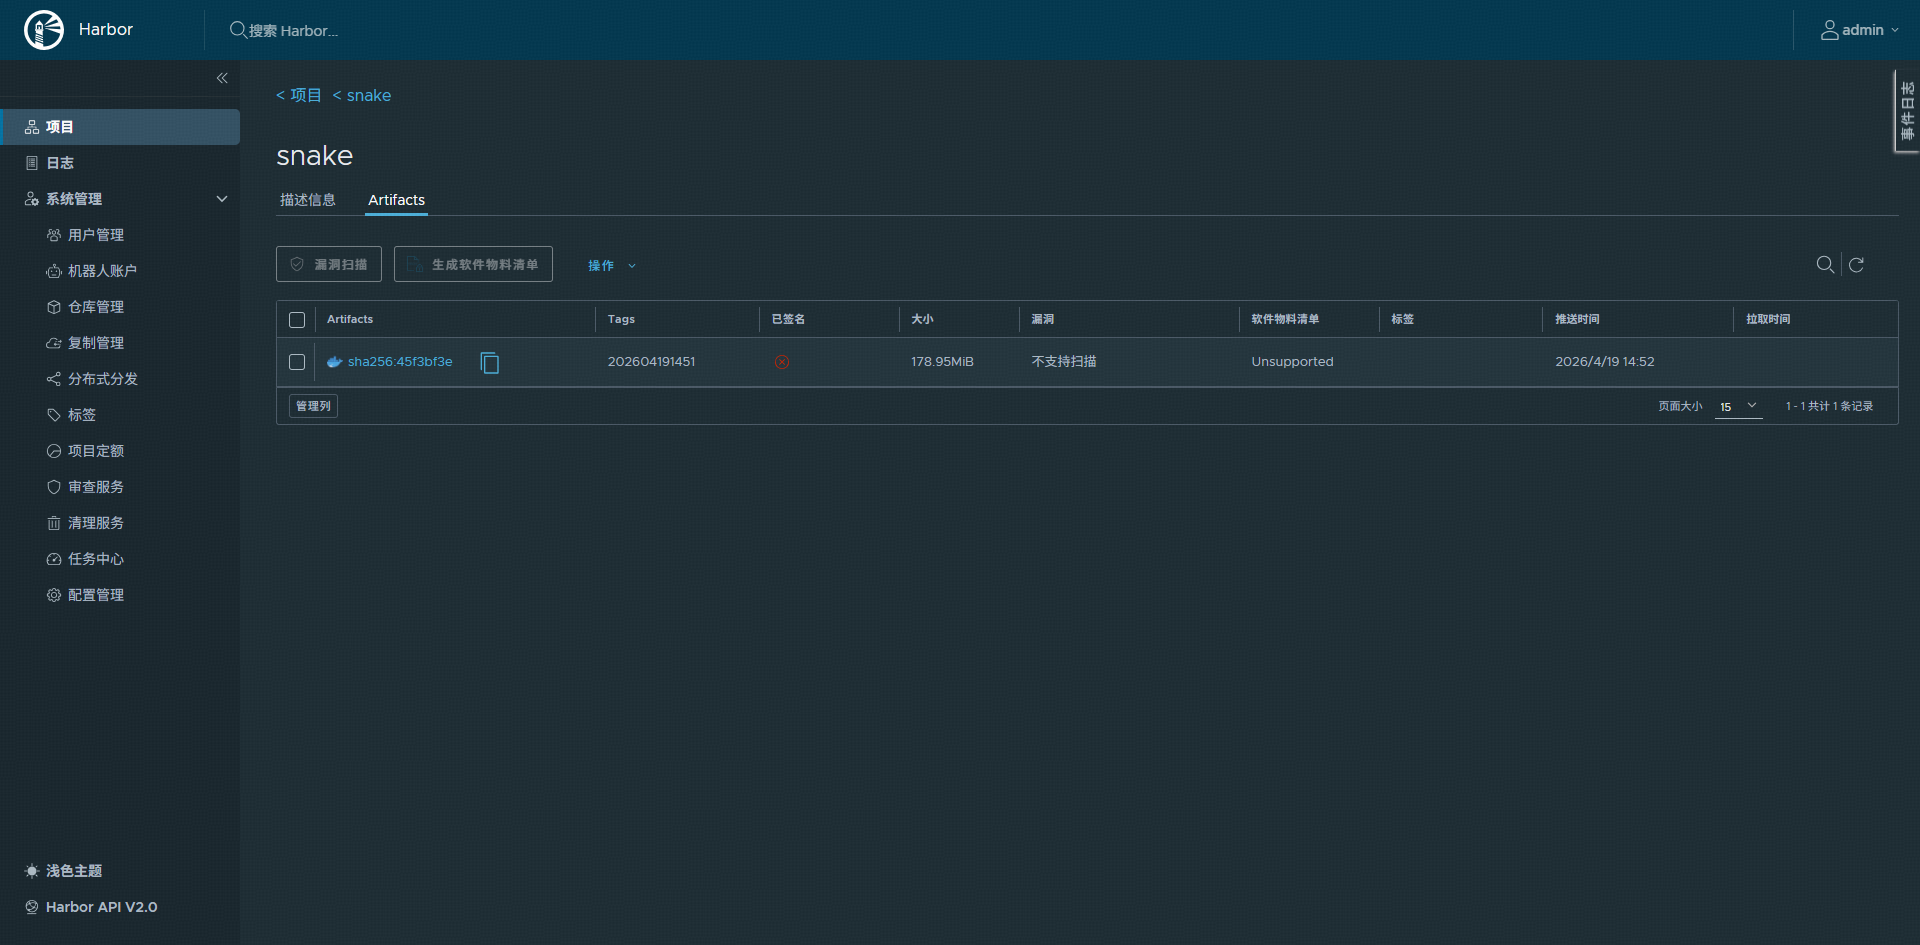
Task: Click the admin user avatar icon
Action: (1829, 30)
